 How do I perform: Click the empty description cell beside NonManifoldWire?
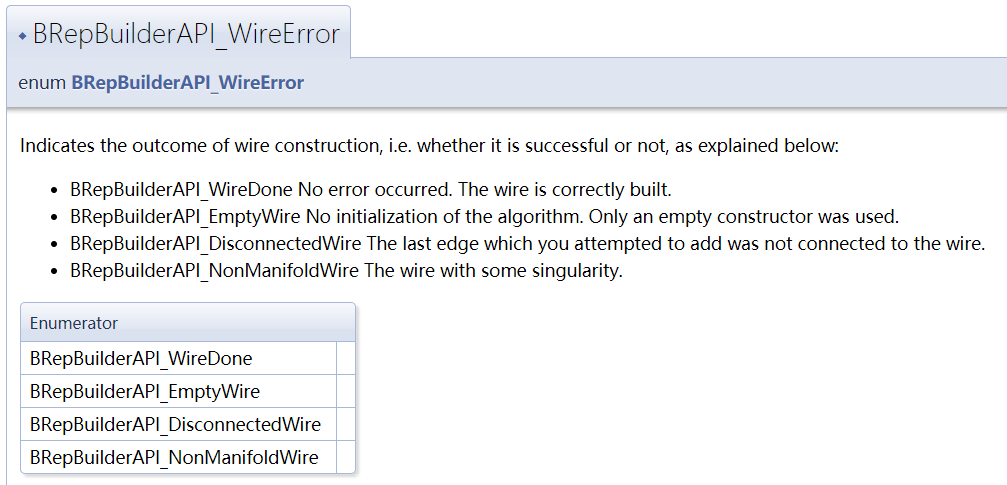pyautogui.click(x=346, y=457)
